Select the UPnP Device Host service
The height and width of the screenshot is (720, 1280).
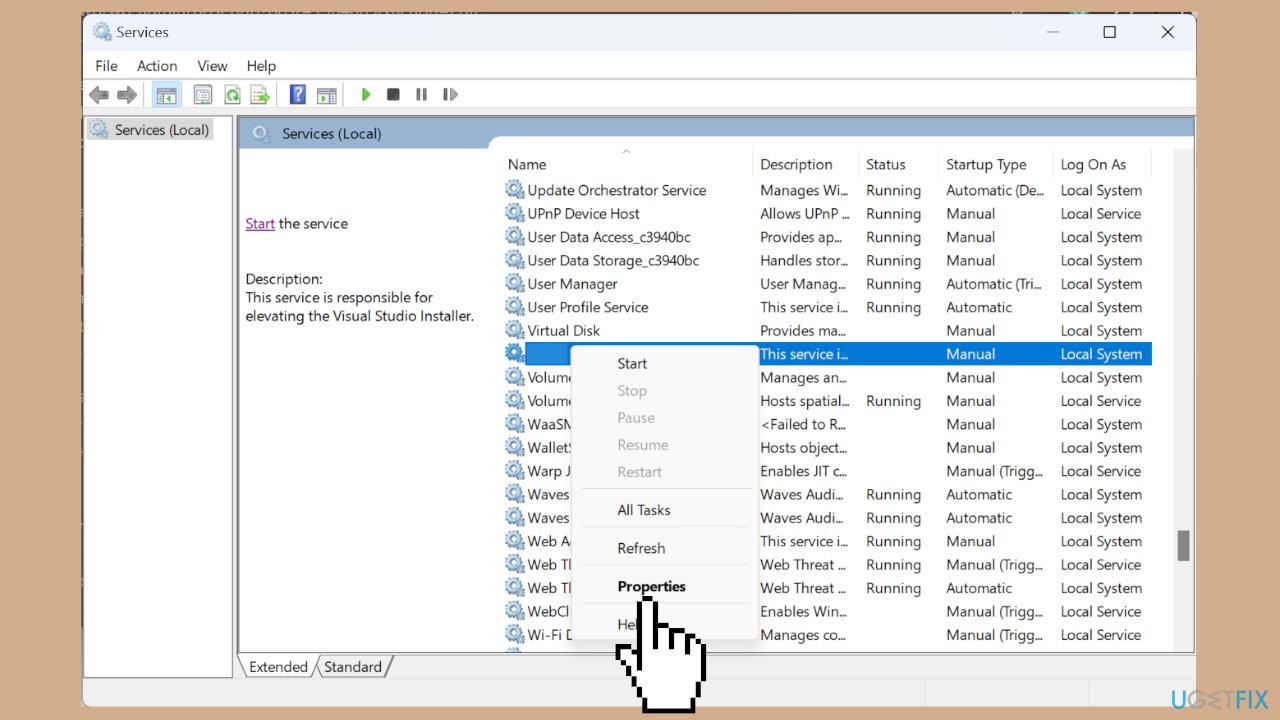pyautogui.click(x=827, y=213)
